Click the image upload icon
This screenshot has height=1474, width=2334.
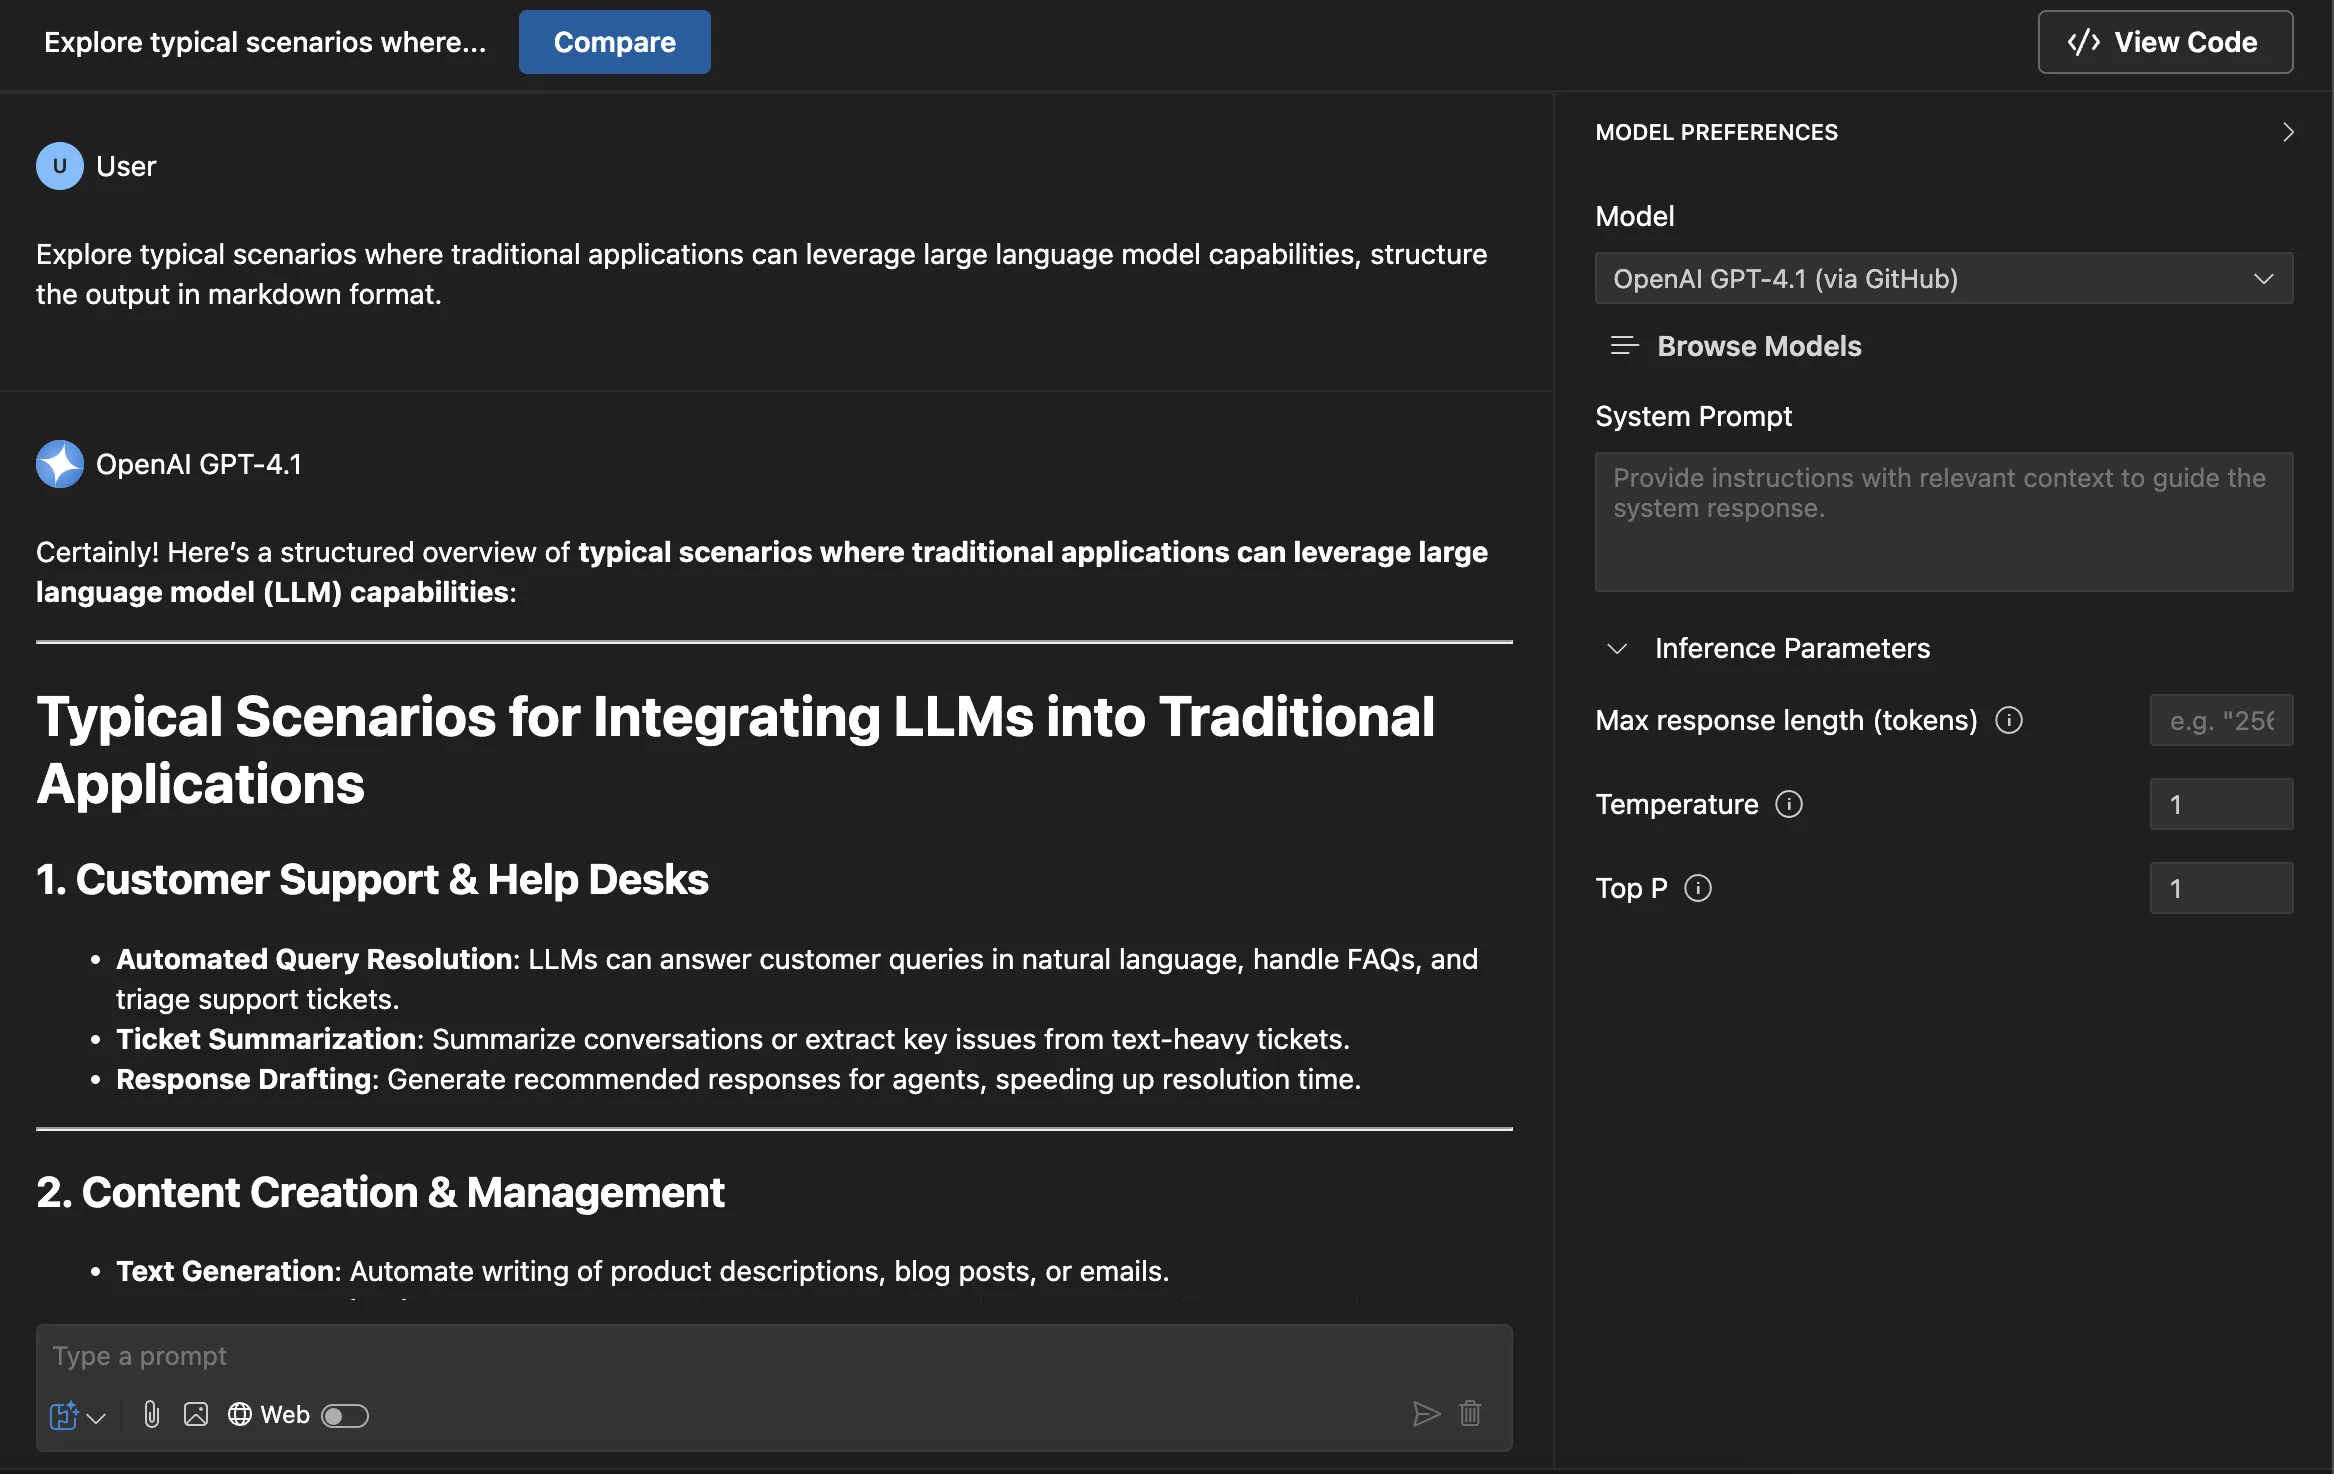tap(196, 1414)
